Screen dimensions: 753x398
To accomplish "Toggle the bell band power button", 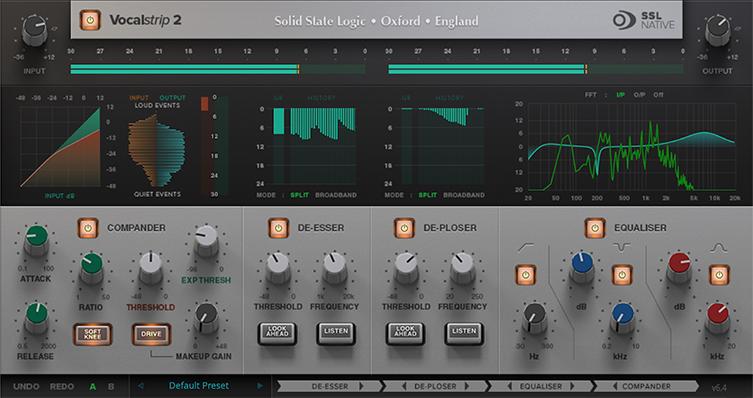I will pyautogui.click(x=719, y=275).
